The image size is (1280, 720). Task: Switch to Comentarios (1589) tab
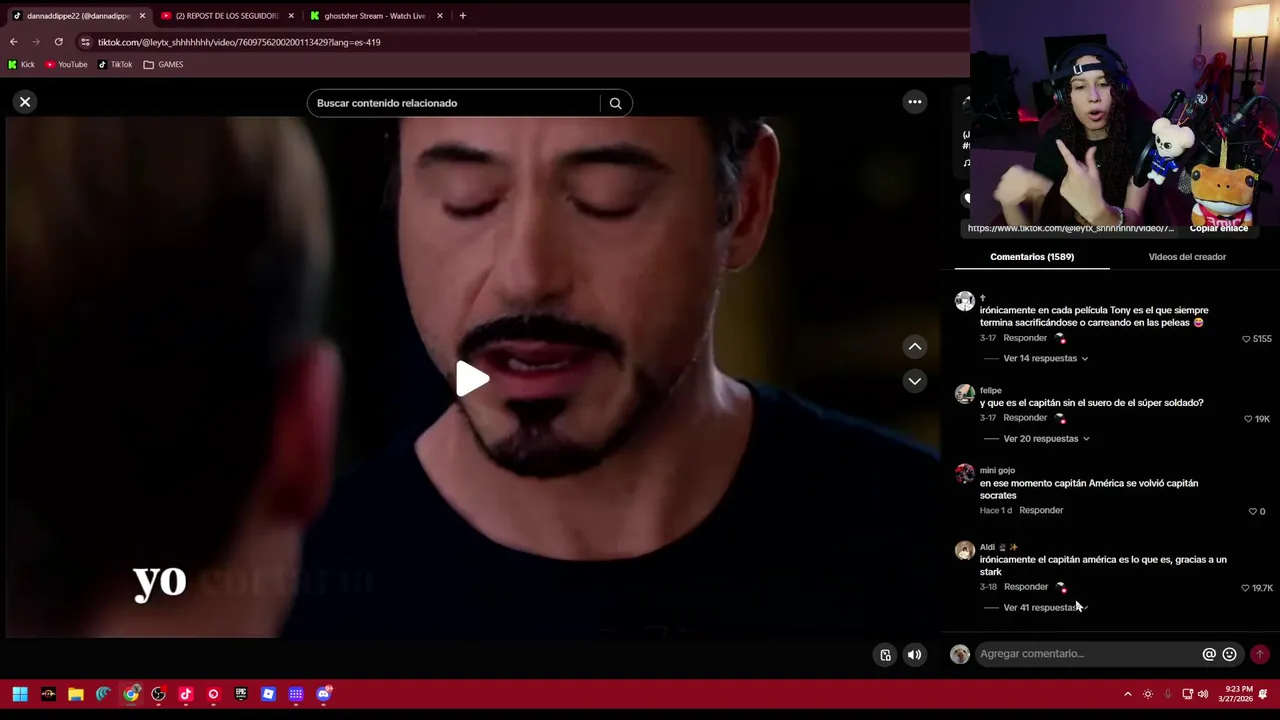(1032, 257)
